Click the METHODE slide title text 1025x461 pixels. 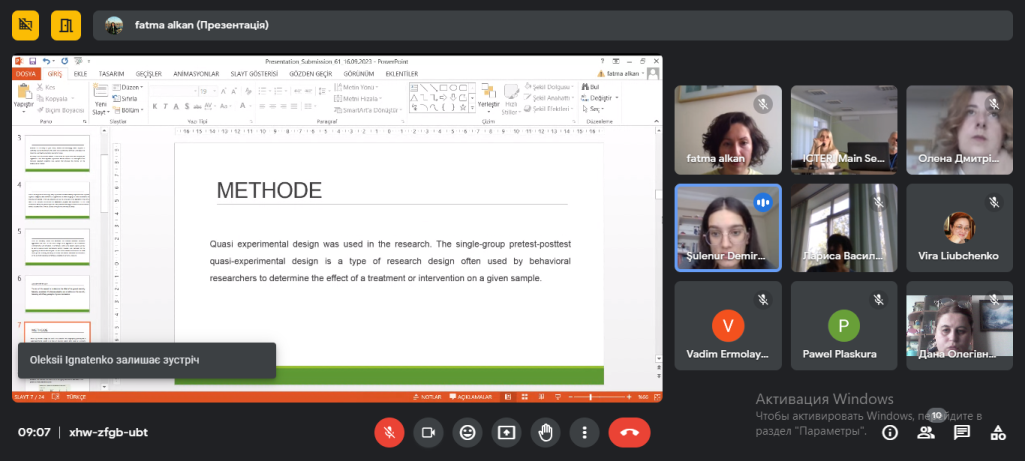(x=269, y=190)
